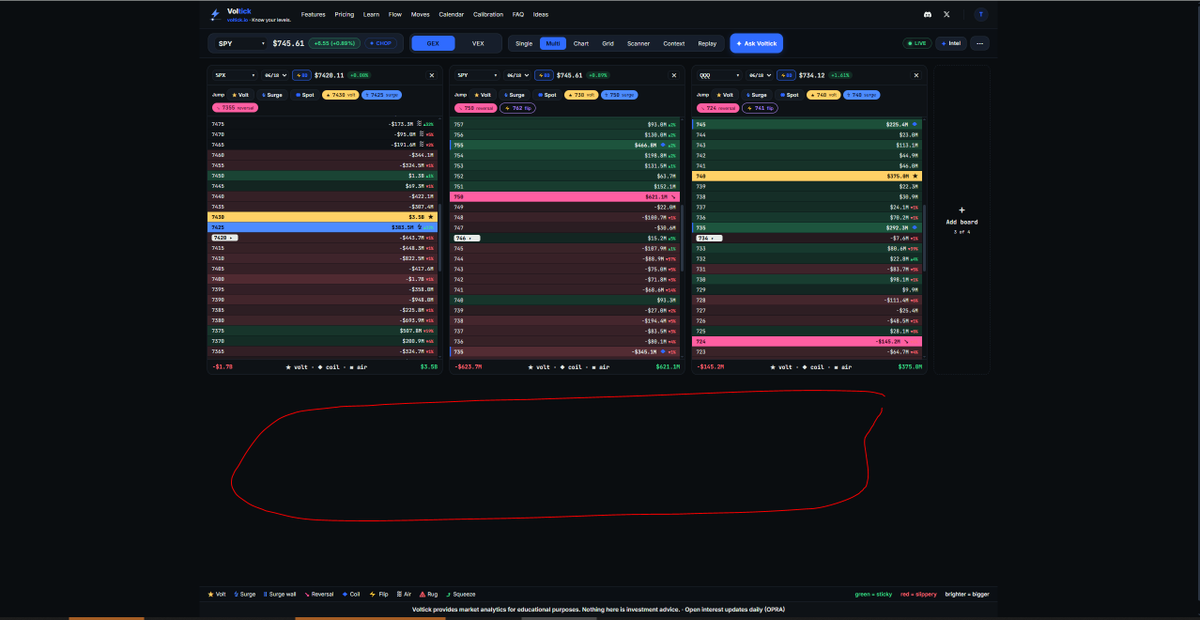Select the Grid view tab
The width and height of the screenshot is (1200, 620).
[x=608, y=43]
